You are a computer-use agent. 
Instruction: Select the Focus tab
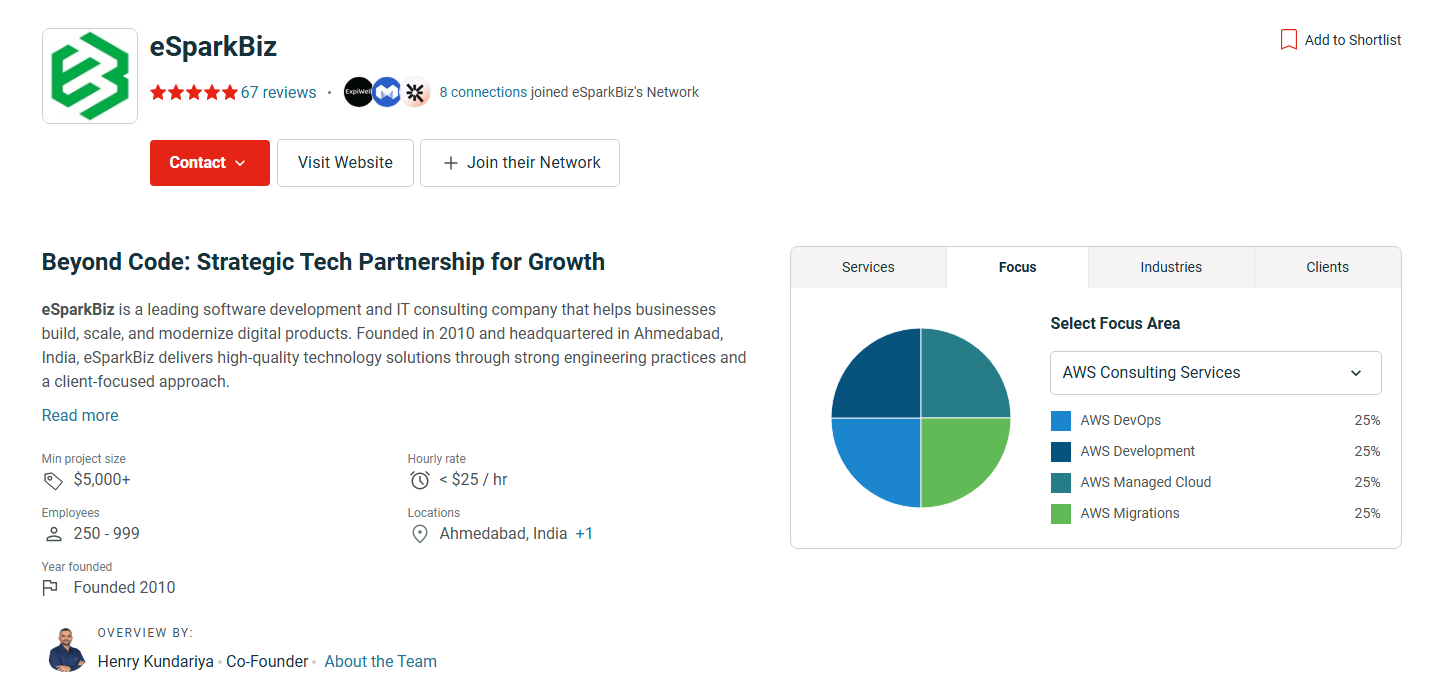point(1017,267)
